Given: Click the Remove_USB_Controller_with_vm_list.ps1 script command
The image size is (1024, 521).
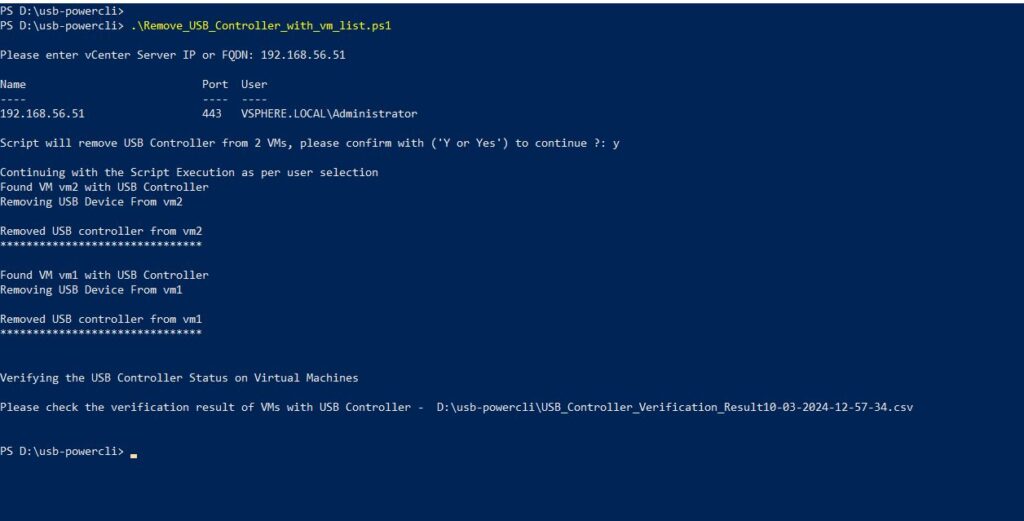Looking at the screenshot, I should [260, 25].
